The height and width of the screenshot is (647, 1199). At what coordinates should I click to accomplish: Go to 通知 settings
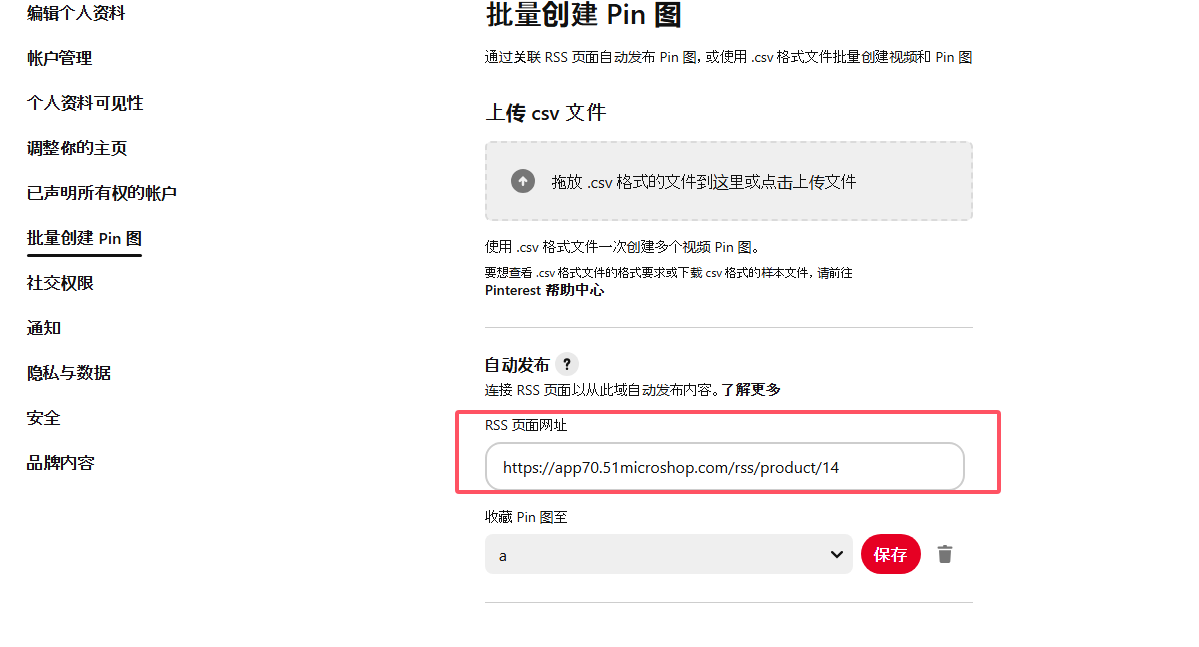(44, 329)
